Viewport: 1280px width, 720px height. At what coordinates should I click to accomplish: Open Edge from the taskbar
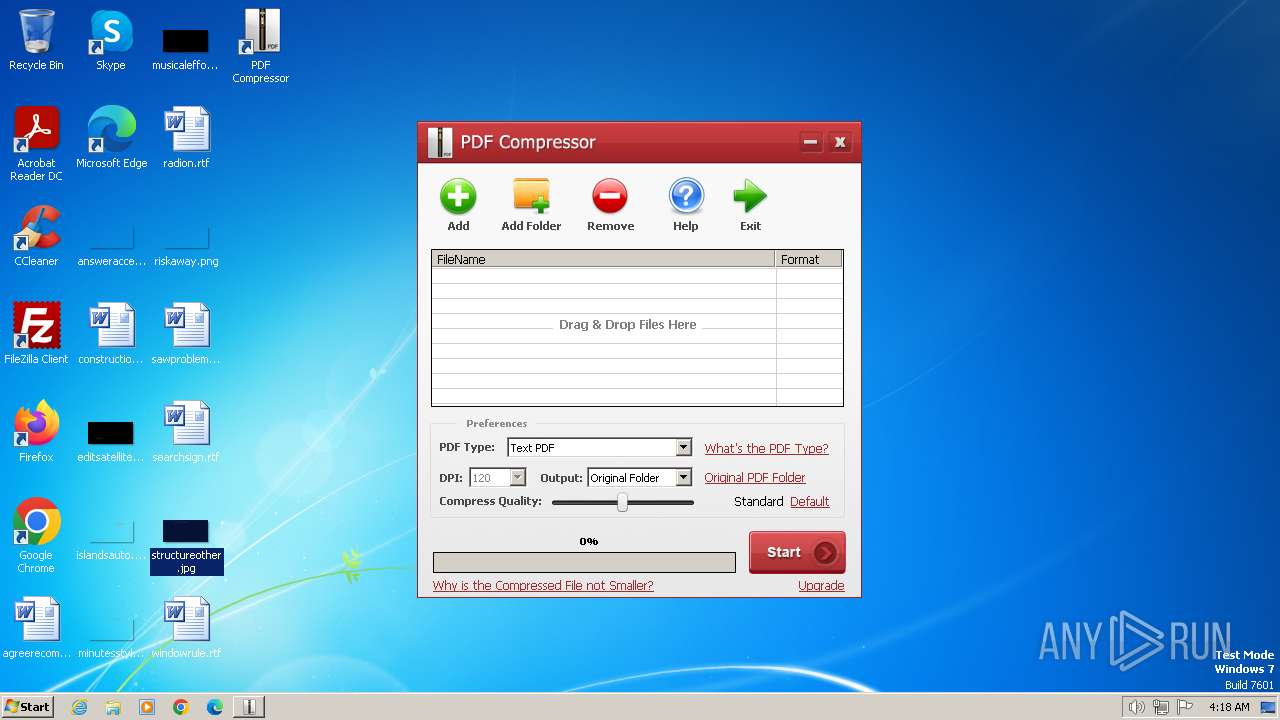coord(215,707)
